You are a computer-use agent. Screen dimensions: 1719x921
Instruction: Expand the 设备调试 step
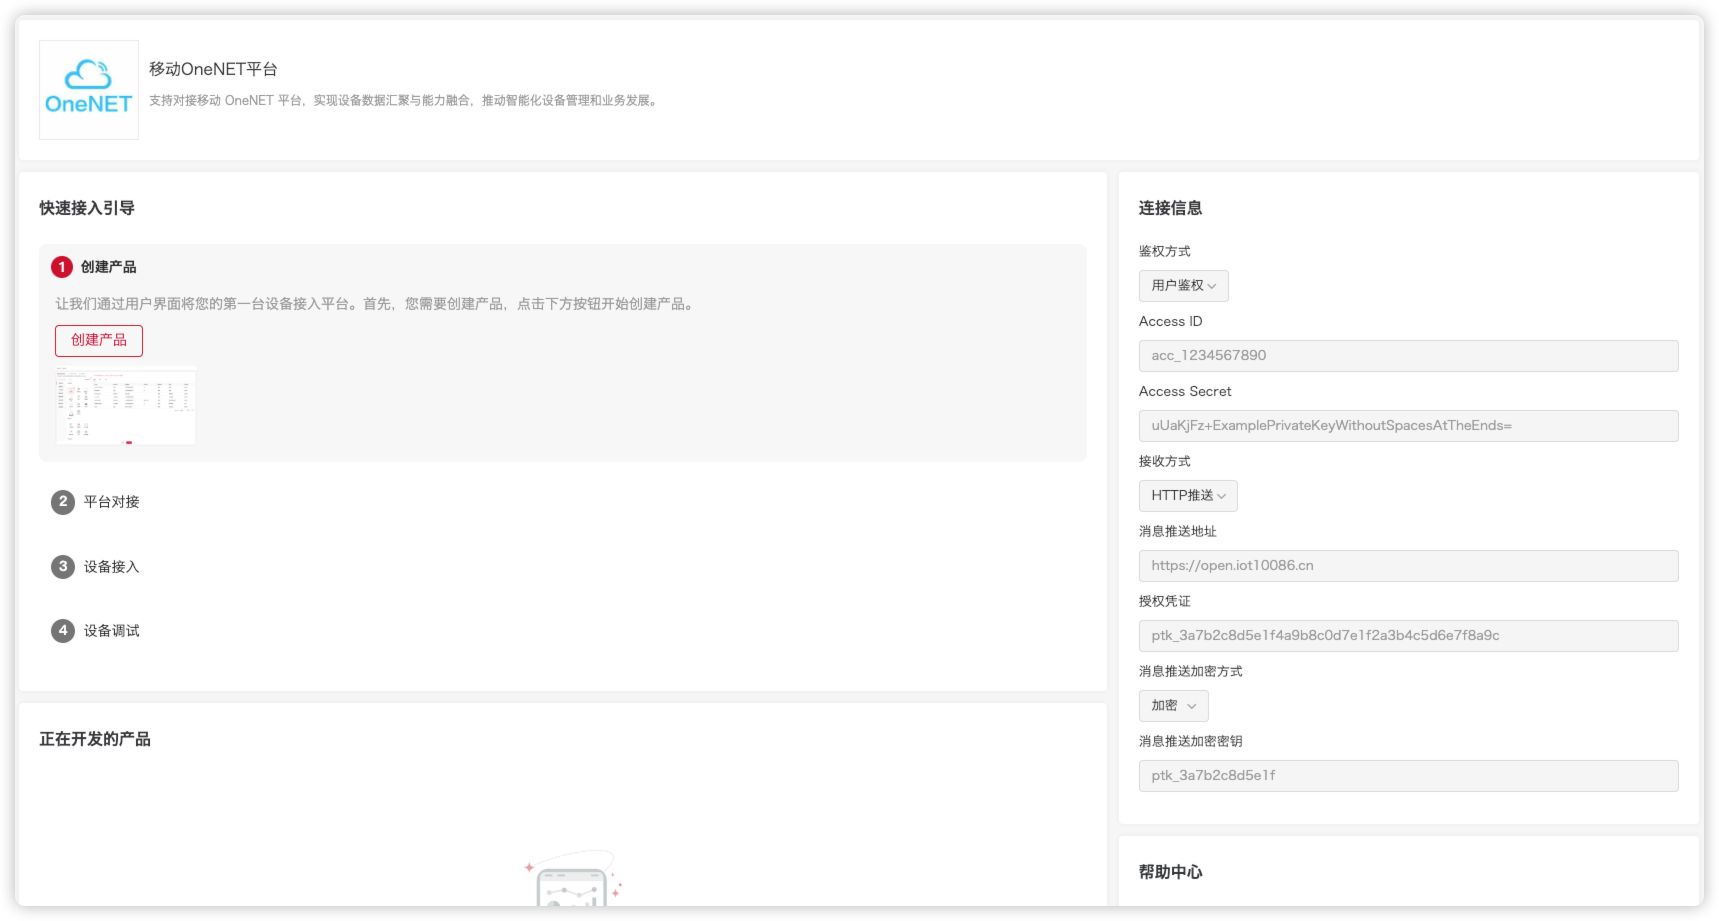tap(111, 631)
